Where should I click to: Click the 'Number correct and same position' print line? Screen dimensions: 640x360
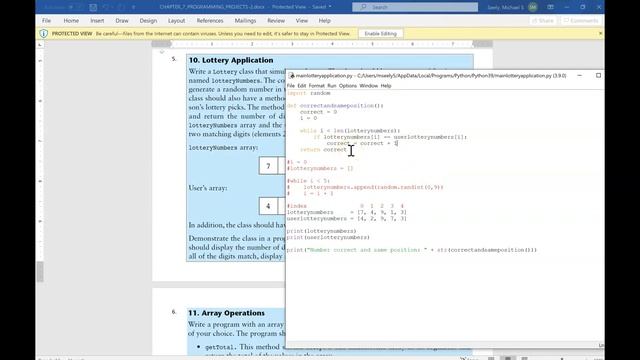pos(412,250)
